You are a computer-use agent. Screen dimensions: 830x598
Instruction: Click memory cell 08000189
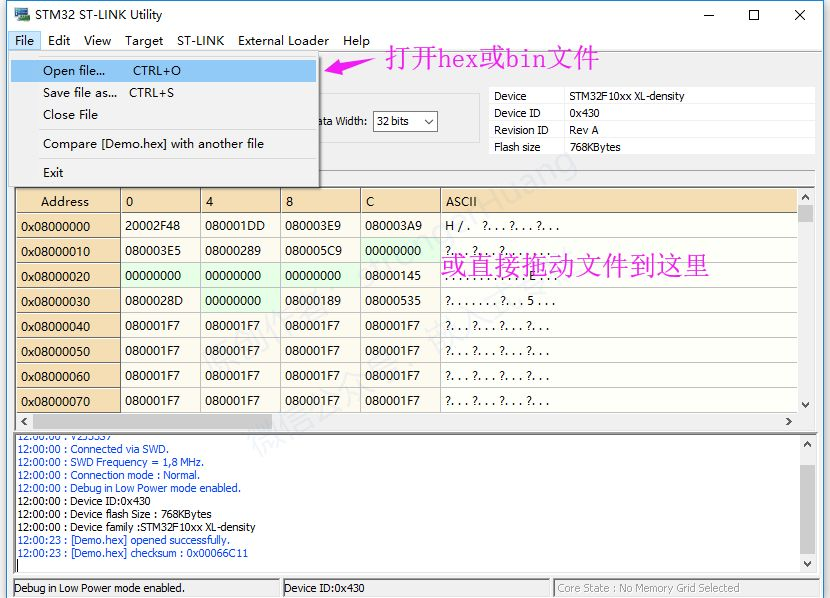[x=321, y=301]
